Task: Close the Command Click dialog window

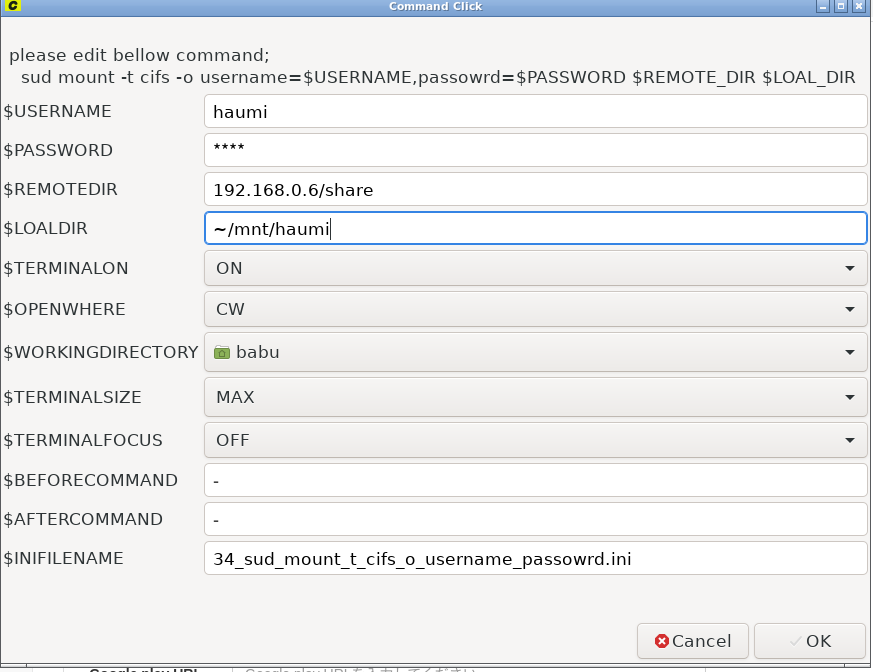Action: pos(858,7)
